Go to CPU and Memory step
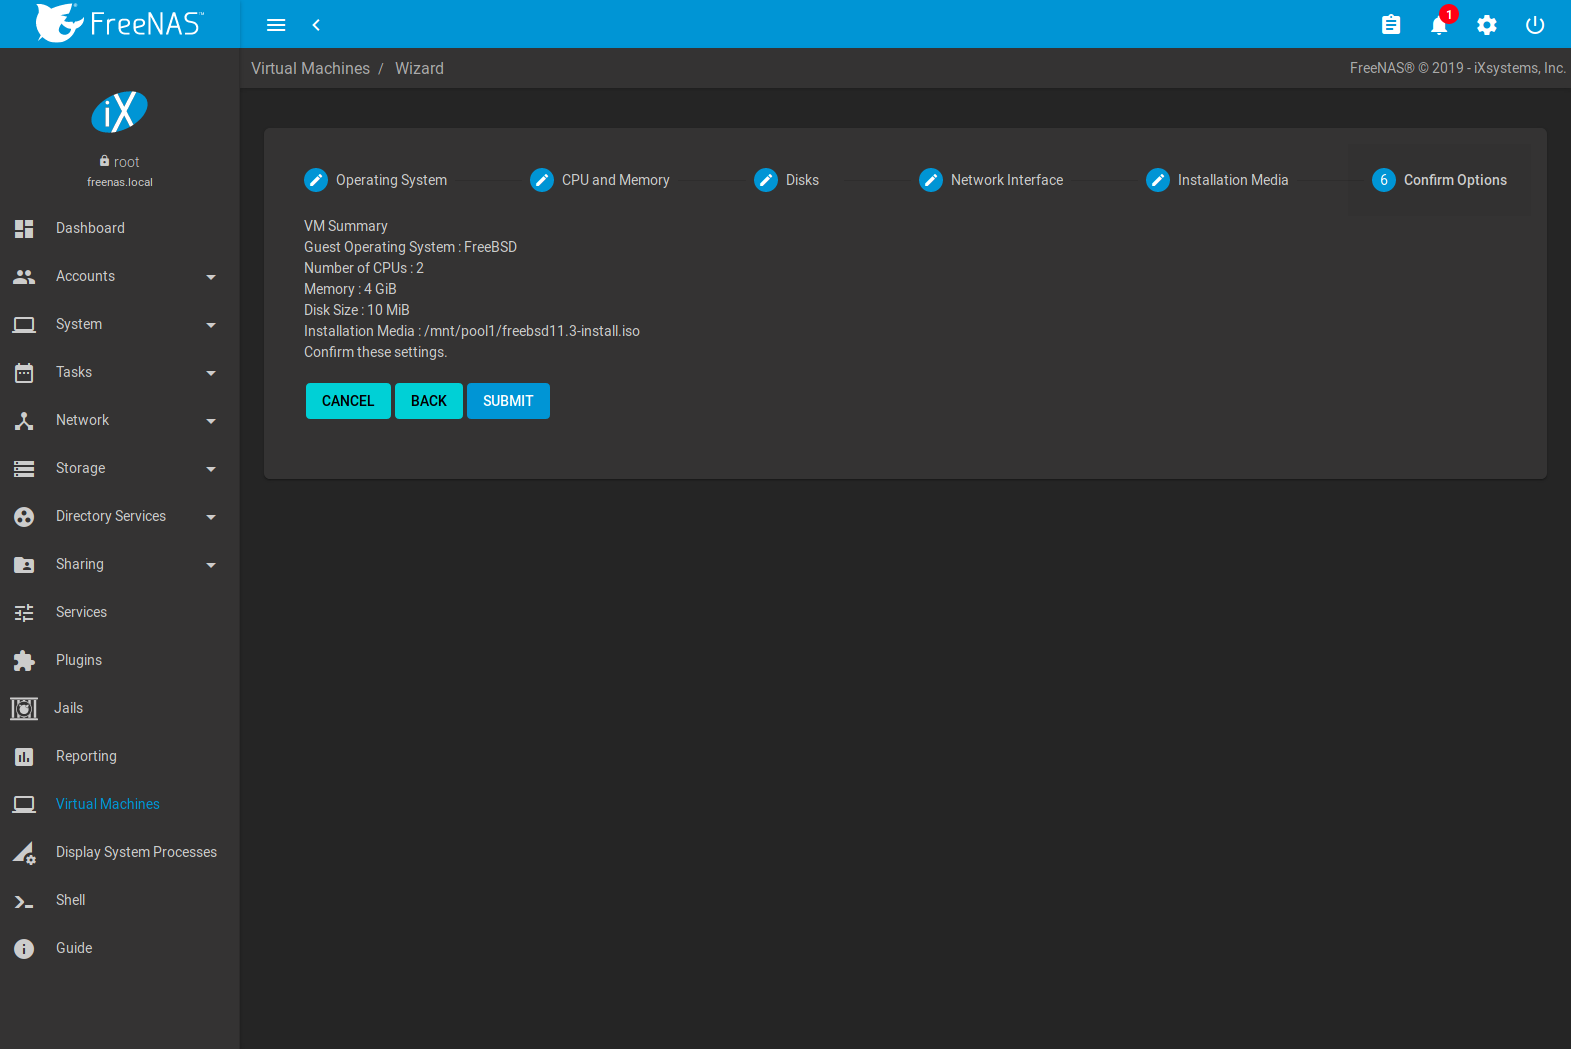The image size is (1571, 1049). pos(600,180)
